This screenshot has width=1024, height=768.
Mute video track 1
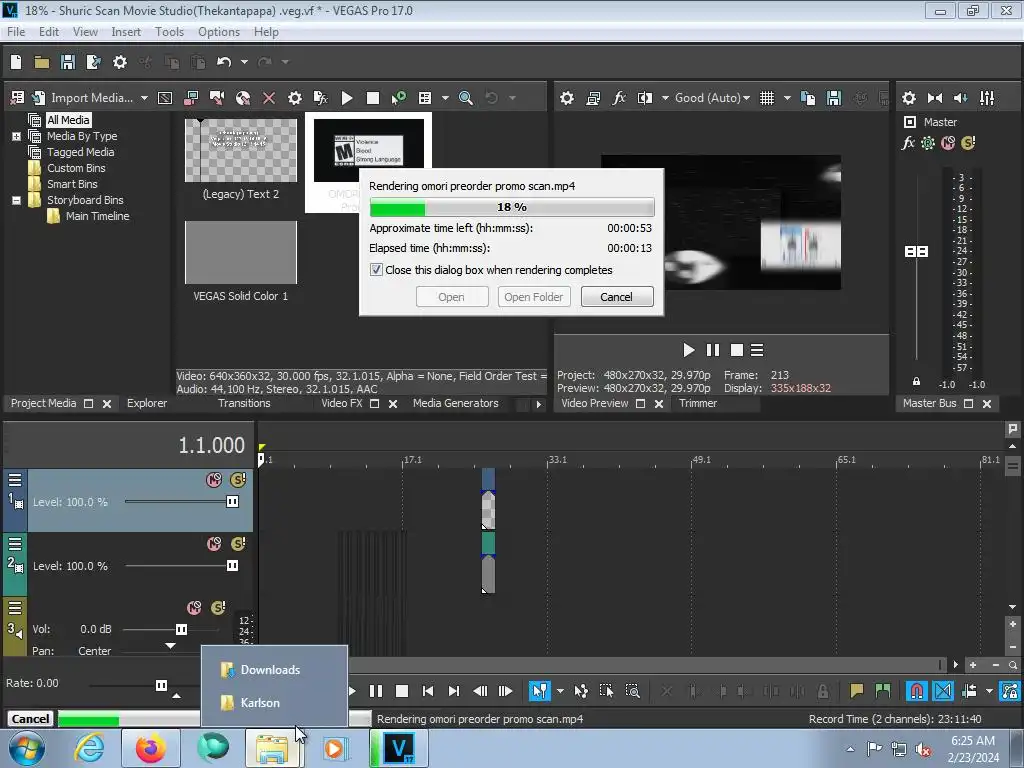[214, 480]
